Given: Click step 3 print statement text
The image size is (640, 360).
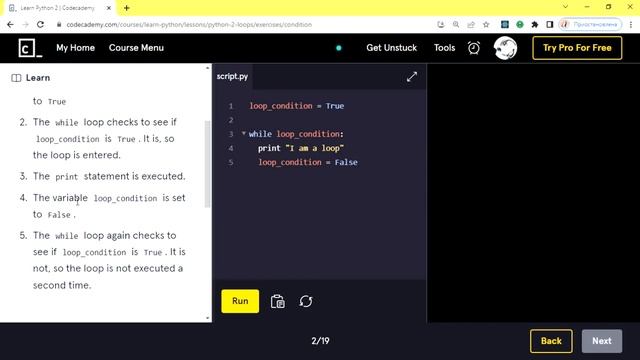Looking at the screenshot, I should coord(109,176).
